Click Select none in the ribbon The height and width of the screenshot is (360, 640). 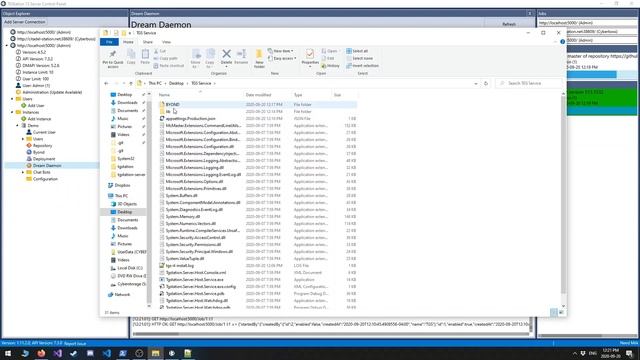coord(360,58)
